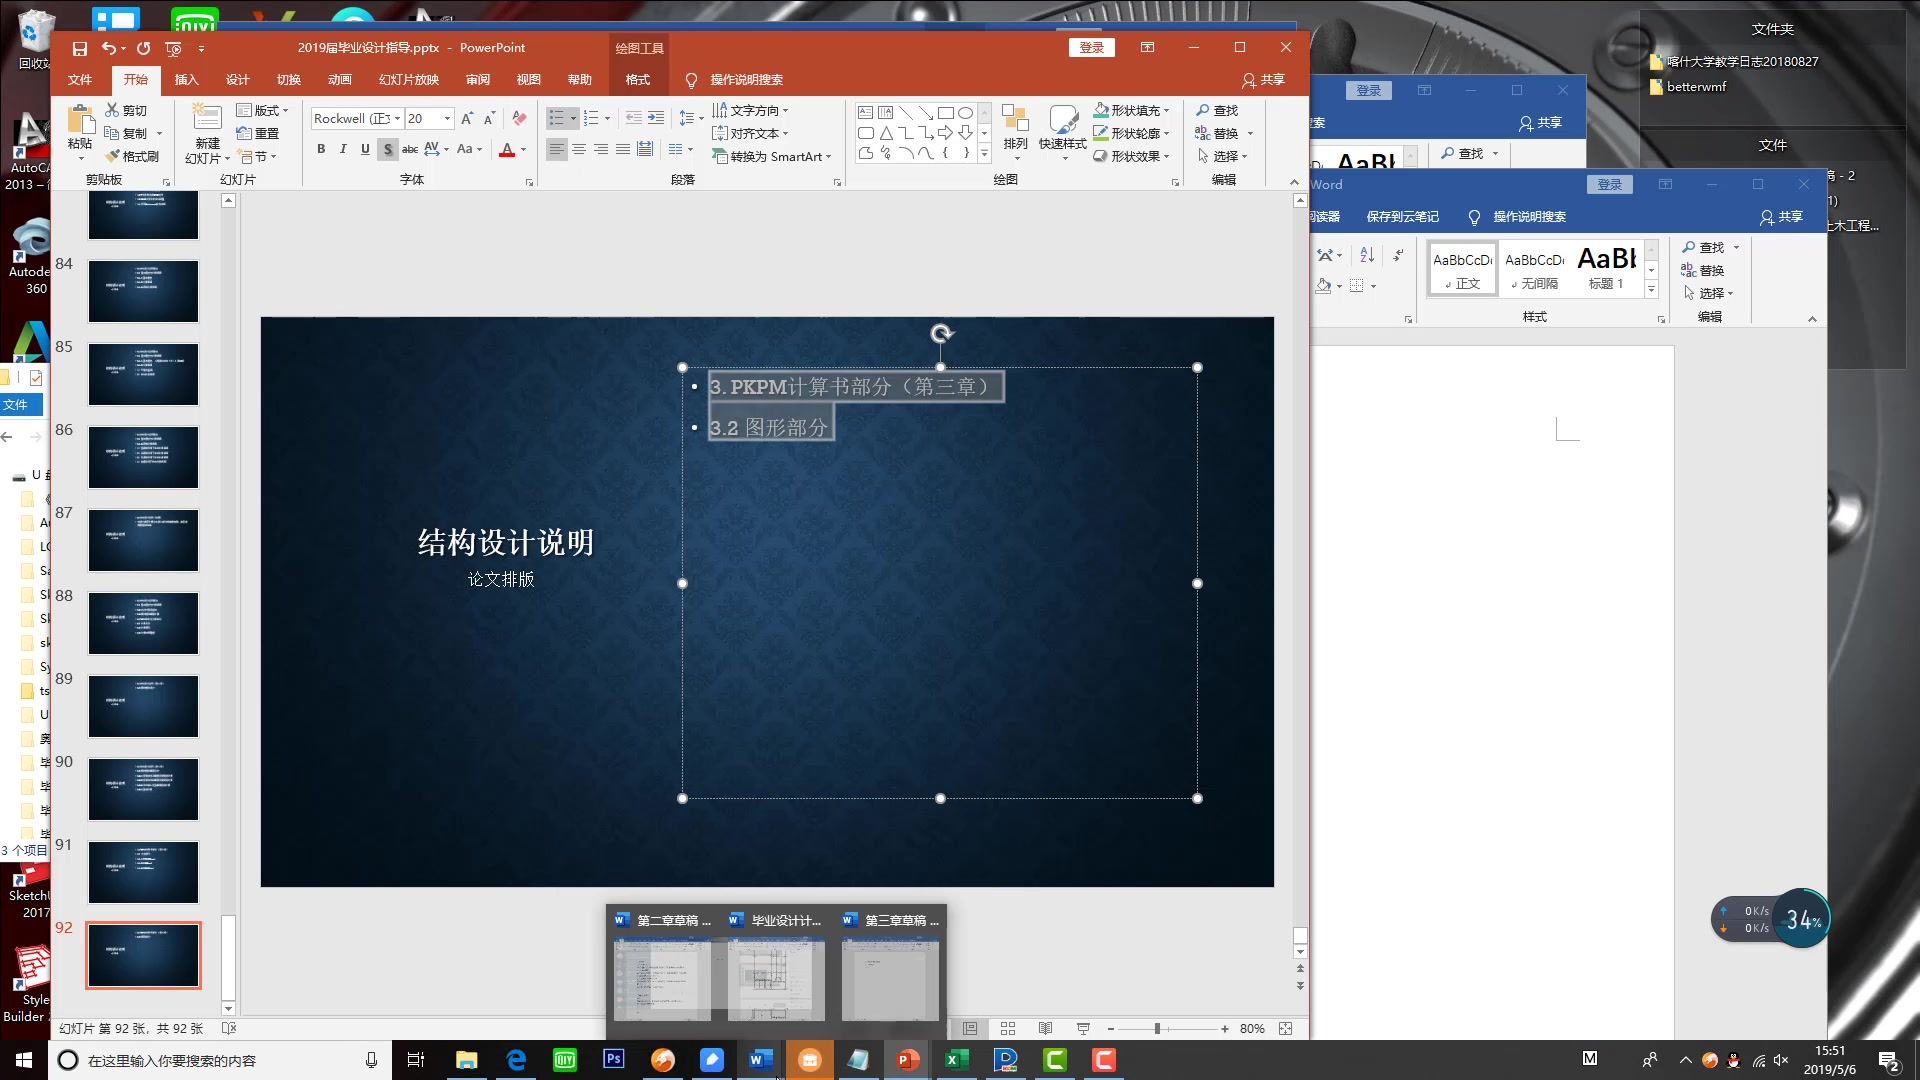Zoom in with the plus button

[x=1225, y=1028]
